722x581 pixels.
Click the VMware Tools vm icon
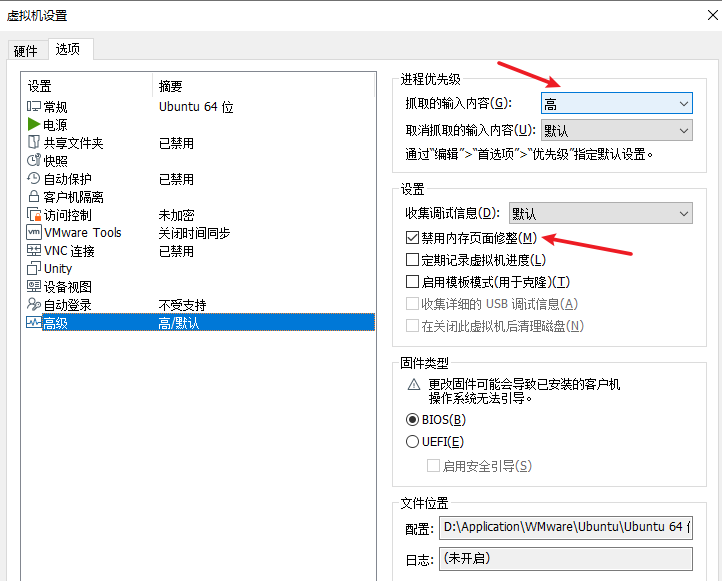34,232
